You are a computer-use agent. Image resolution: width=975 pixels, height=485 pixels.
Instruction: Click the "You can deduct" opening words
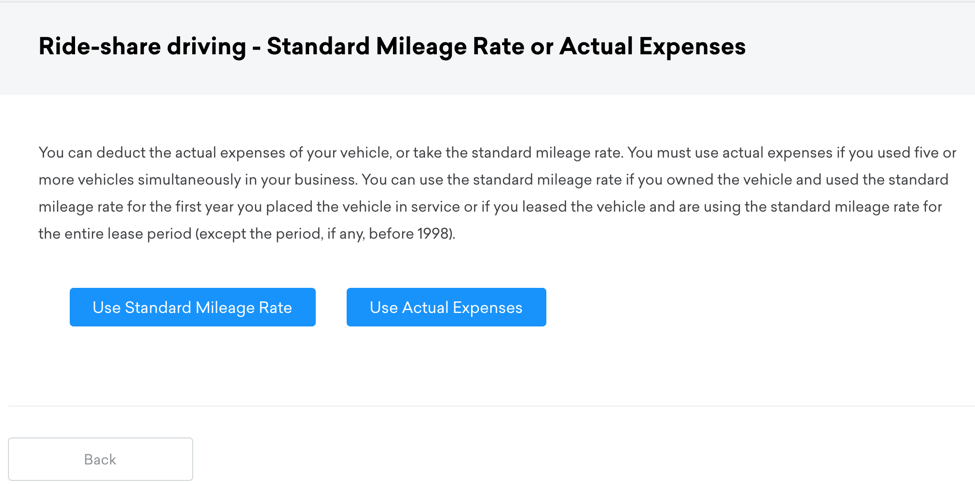coord(87,153)
